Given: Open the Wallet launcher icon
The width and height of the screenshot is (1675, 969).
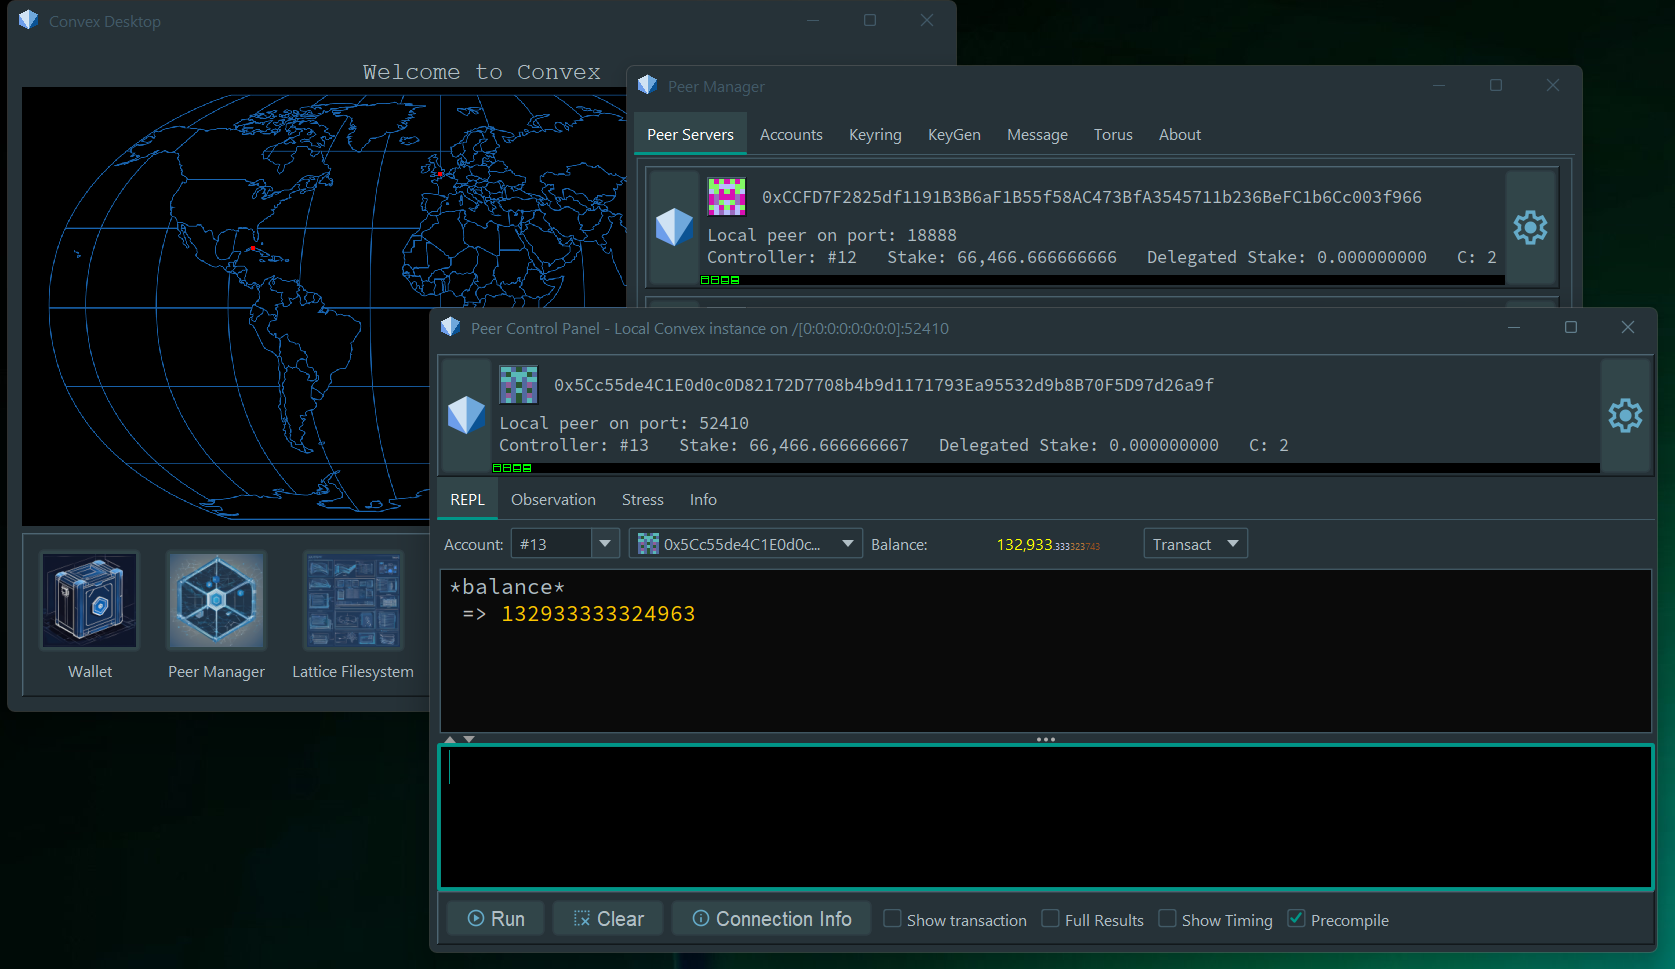Looking at the screenshot, I should 89,600.
